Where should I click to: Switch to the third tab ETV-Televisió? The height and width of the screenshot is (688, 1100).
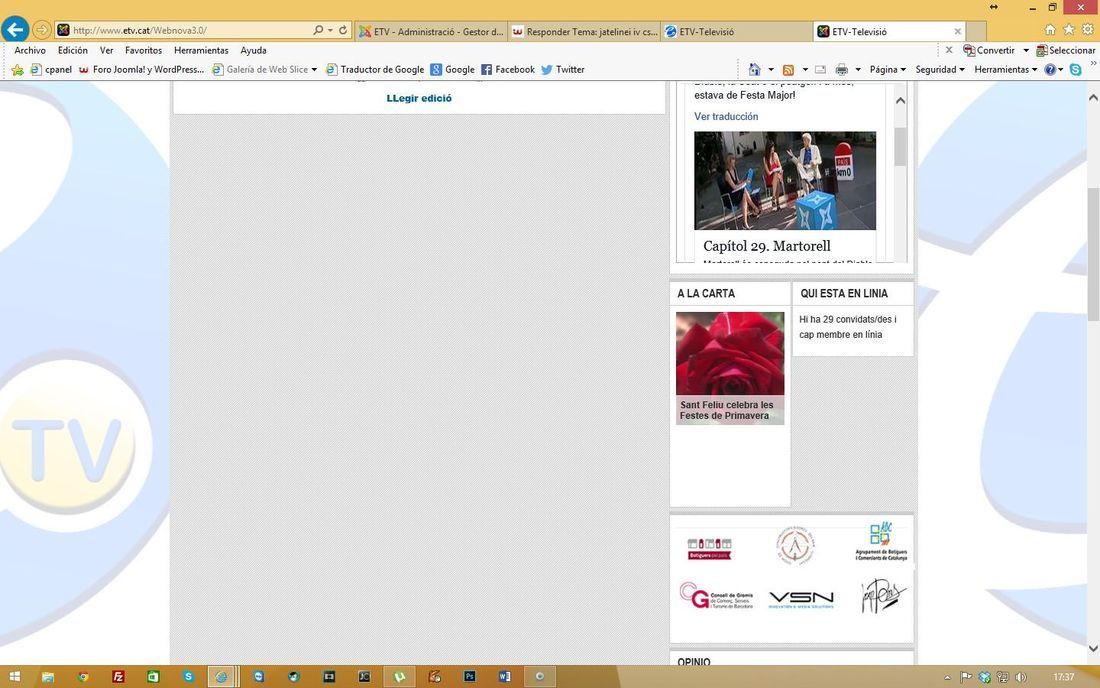737,32
